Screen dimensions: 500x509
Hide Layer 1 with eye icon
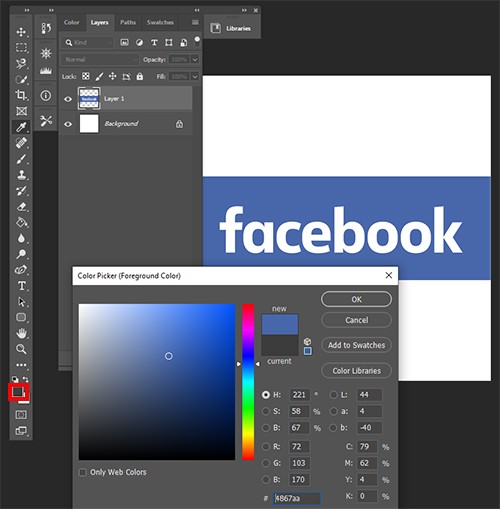[x=68, y=99]
